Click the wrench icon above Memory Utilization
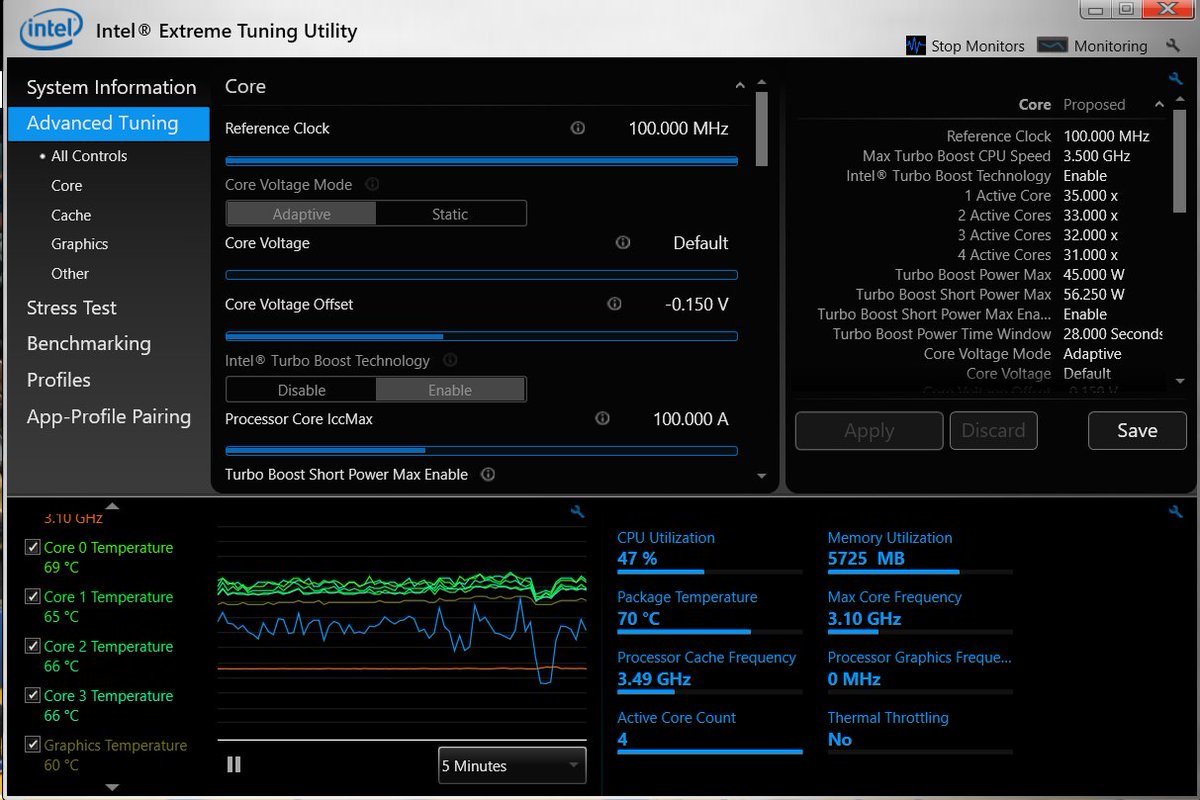Image resolution: width=1200 pixels, height=800 pixels. (1176, 512)
